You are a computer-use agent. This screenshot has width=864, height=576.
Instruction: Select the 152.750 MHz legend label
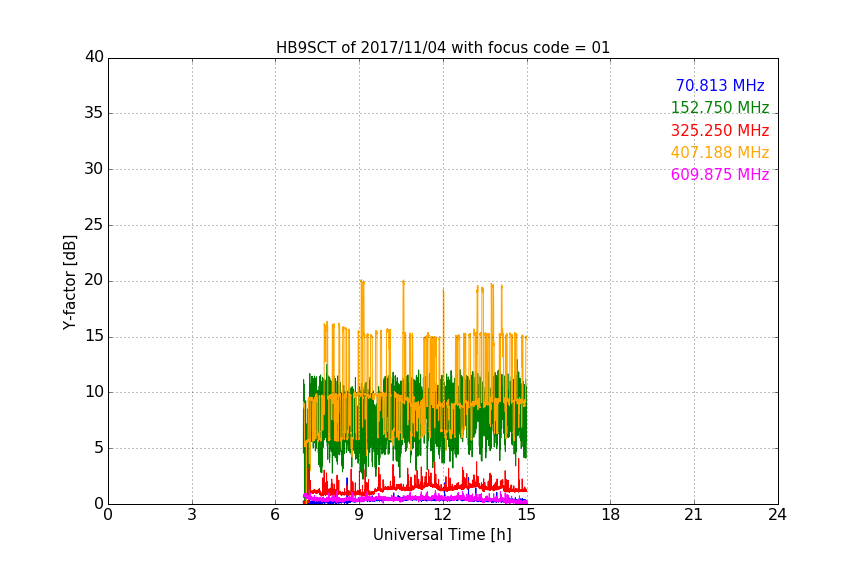(x=720, y=107)
